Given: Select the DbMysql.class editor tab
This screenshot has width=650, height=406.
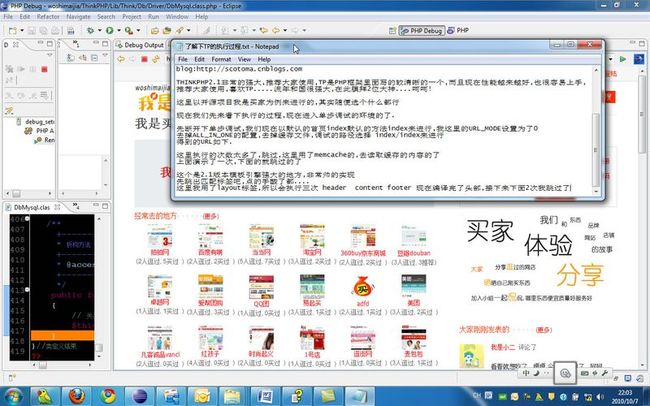Looking at the screenshot, I should point(32,207).
